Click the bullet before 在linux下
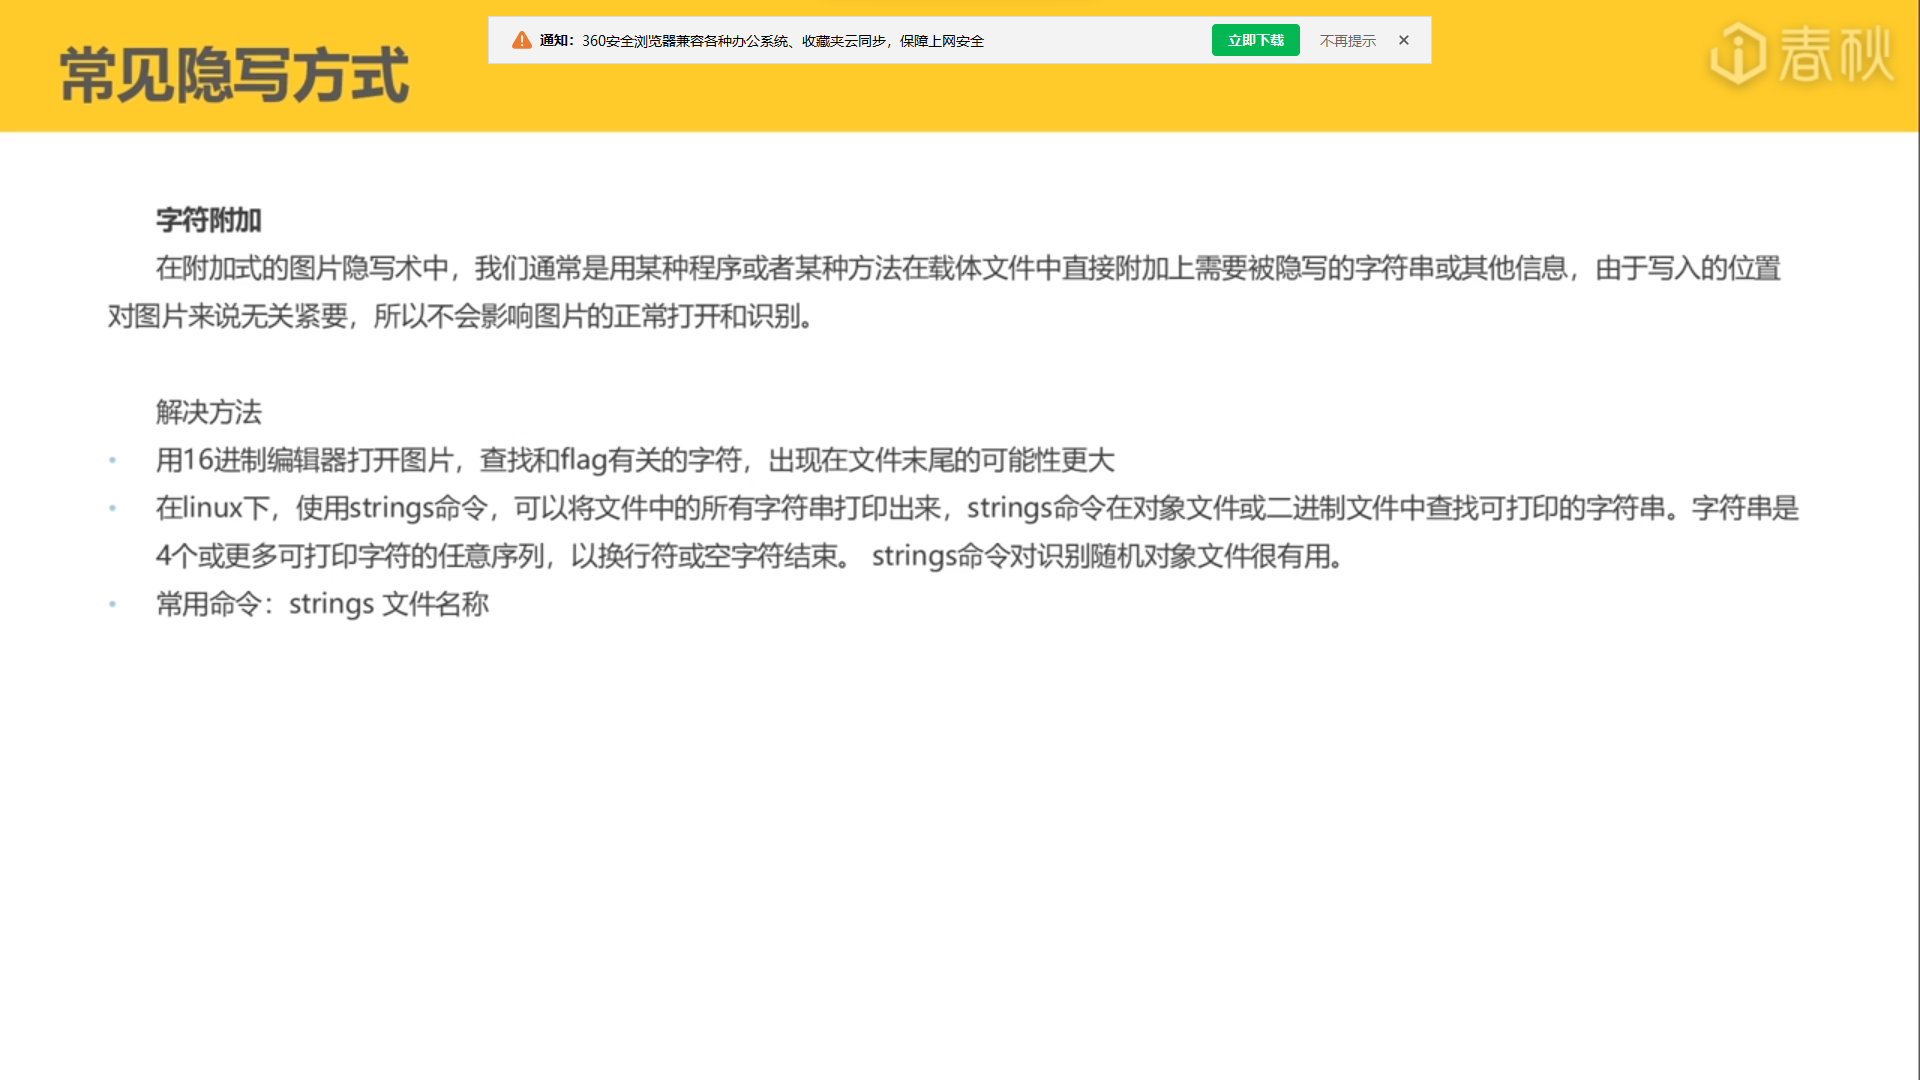 click(113, 508)
